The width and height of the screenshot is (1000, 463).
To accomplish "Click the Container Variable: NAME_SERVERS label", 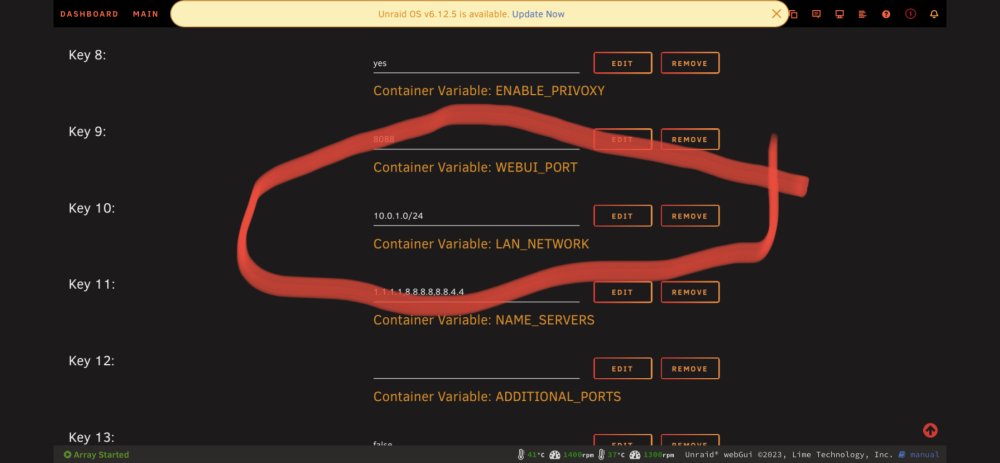I will (x=483, y=320).
